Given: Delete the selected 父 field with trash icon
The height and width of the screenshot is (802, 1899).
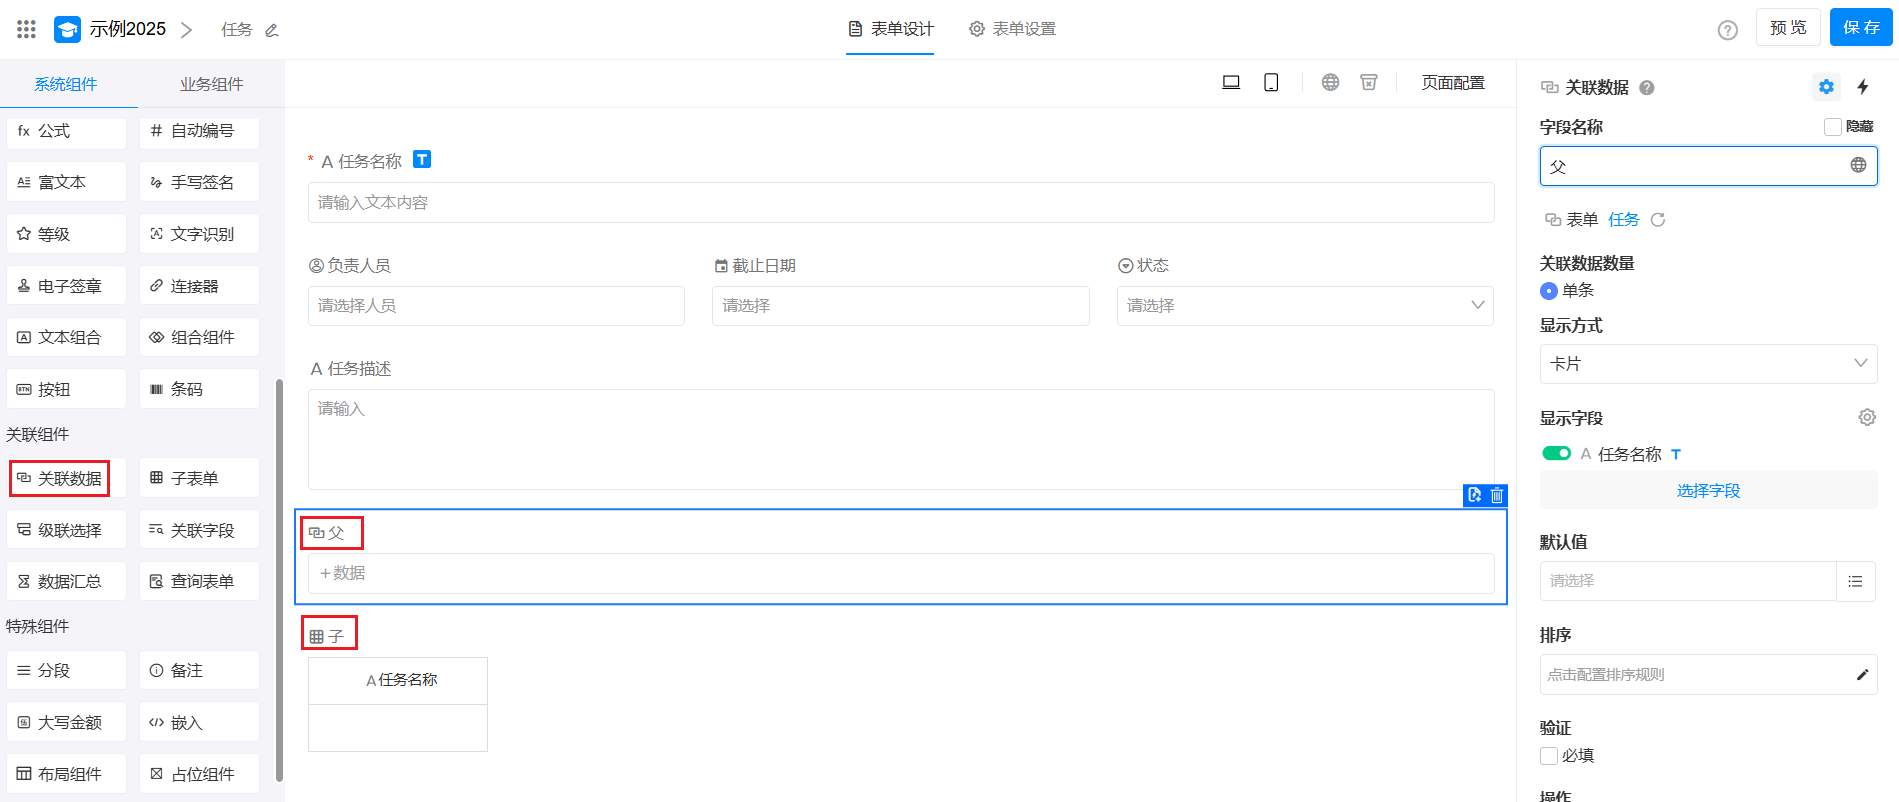Looking at the screenshot, I should pyautogui.click(x=1497, y=495).
